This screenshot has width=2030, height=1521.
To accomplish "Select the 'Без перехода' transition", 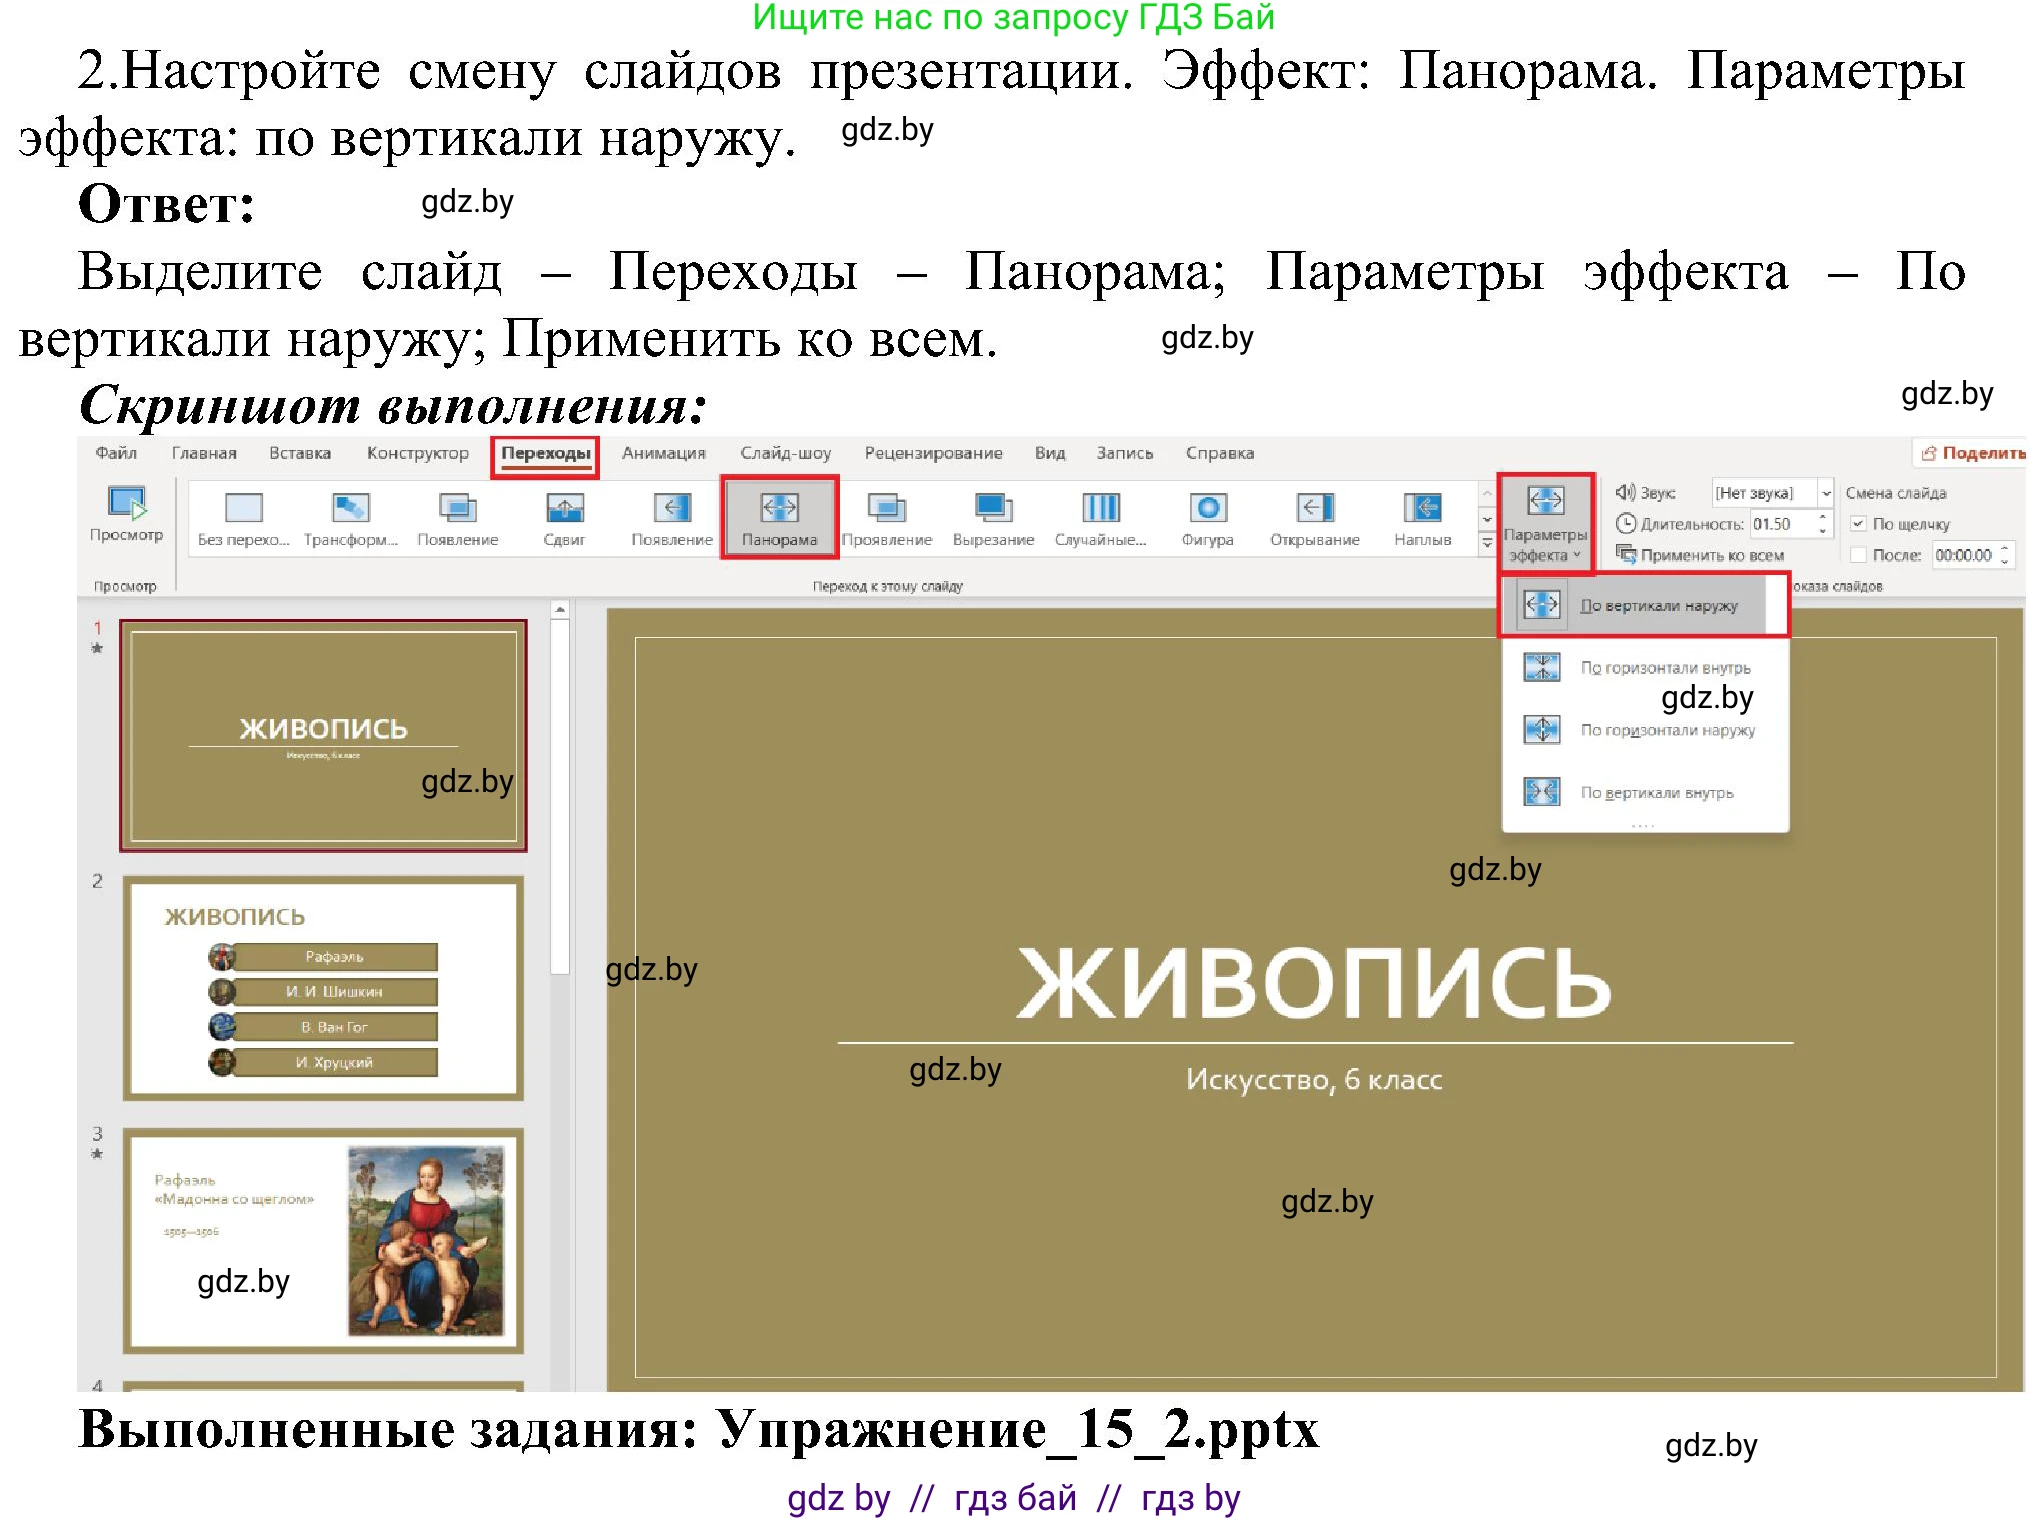I will pos(243,520).
